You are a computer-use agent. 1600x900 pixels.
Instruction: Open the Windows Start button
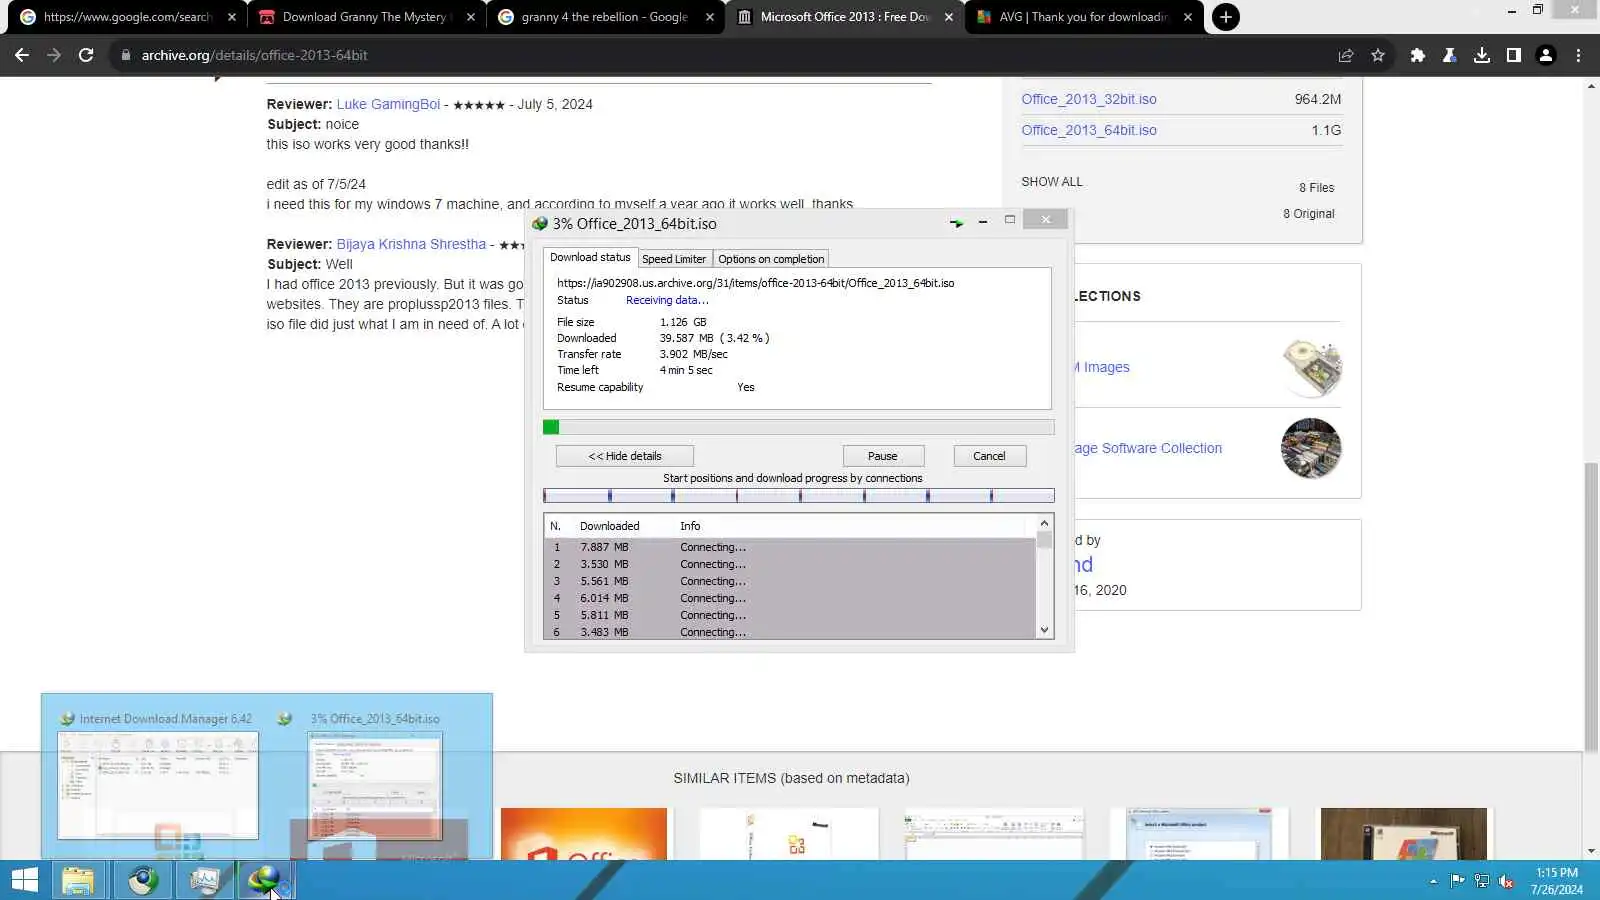pyautogui.click(x=24, y=880)
